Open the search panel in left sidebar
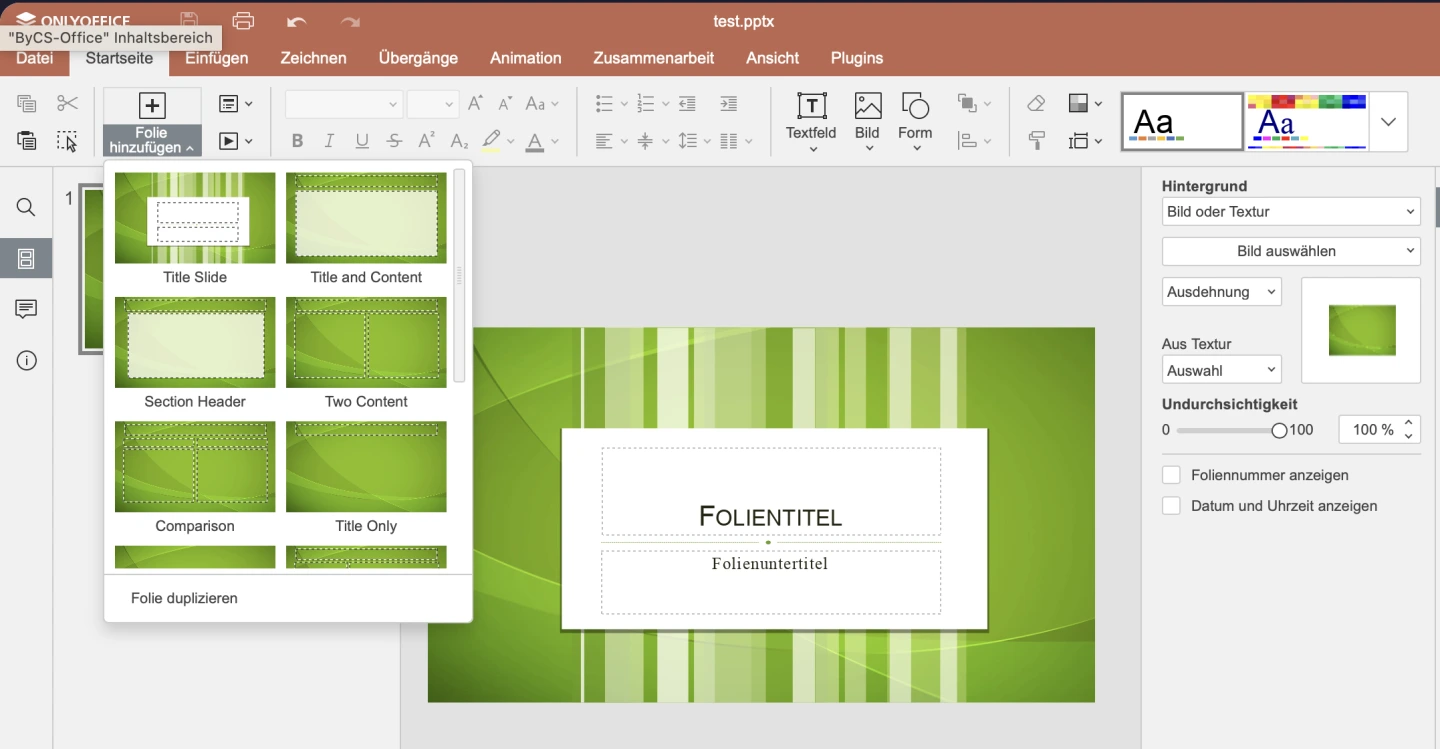 click(26, 208)
